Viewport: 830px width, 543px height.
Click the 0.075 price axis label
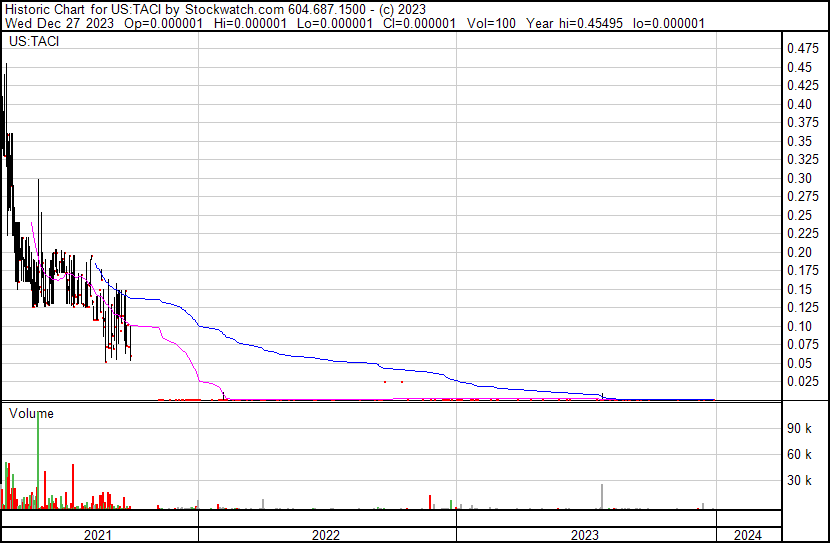(x=803, y=345)
